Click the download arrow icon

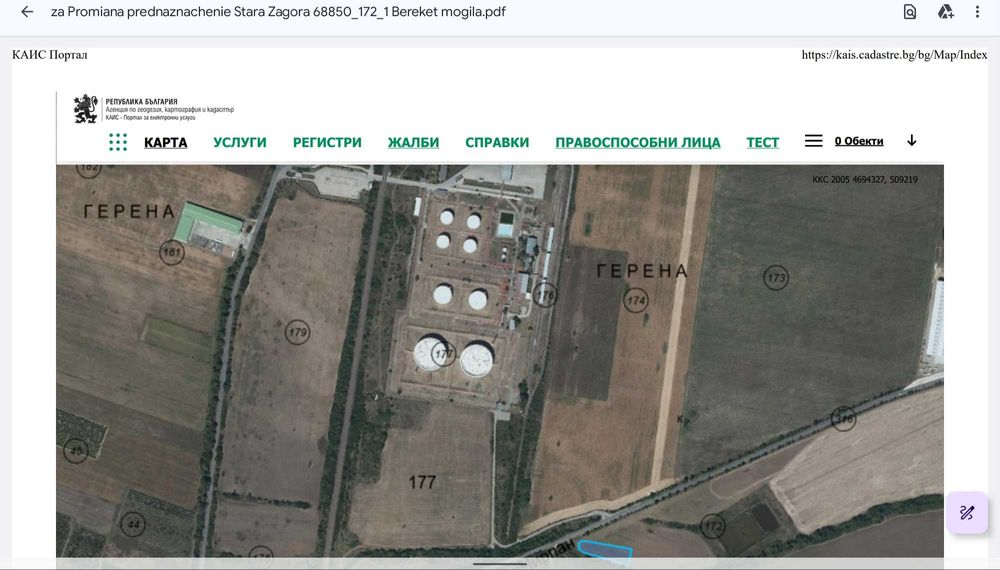point(911,140)
